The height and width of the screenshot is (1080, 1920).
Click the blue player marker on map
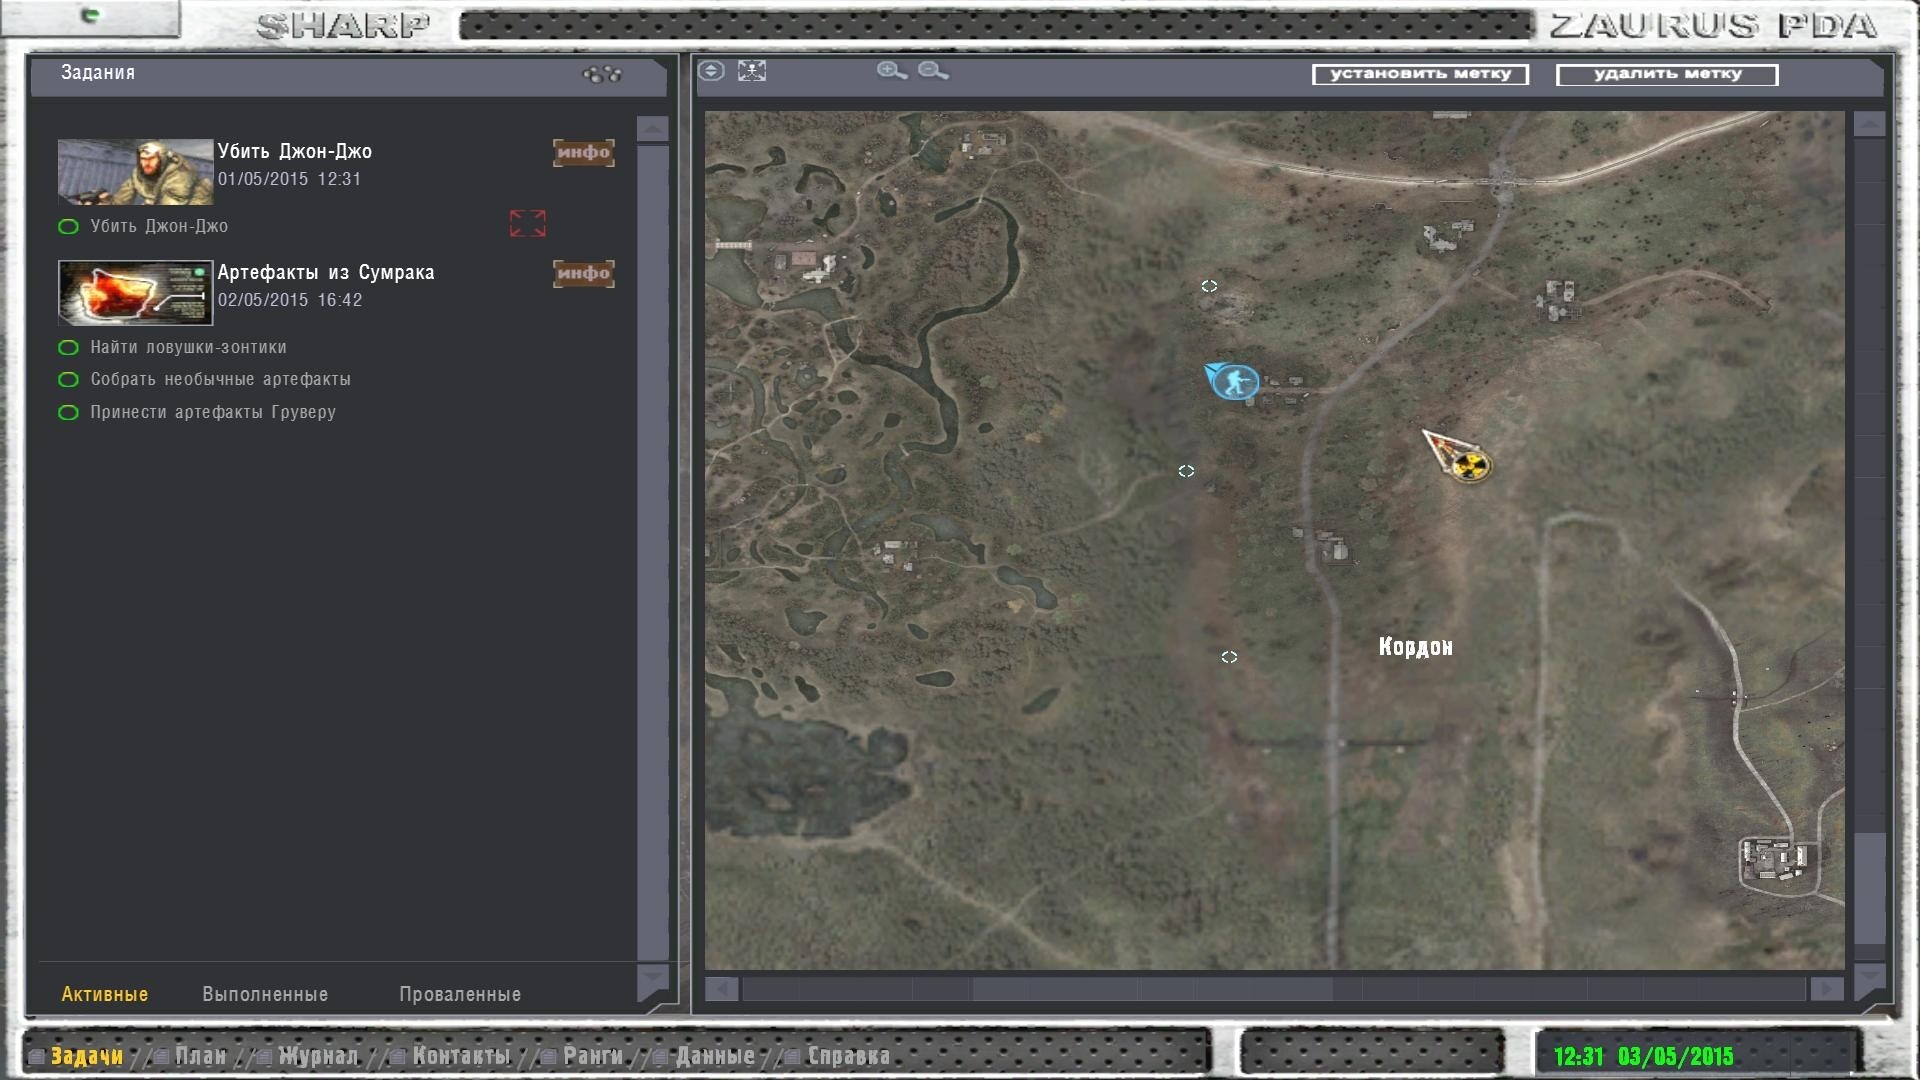1235,381
